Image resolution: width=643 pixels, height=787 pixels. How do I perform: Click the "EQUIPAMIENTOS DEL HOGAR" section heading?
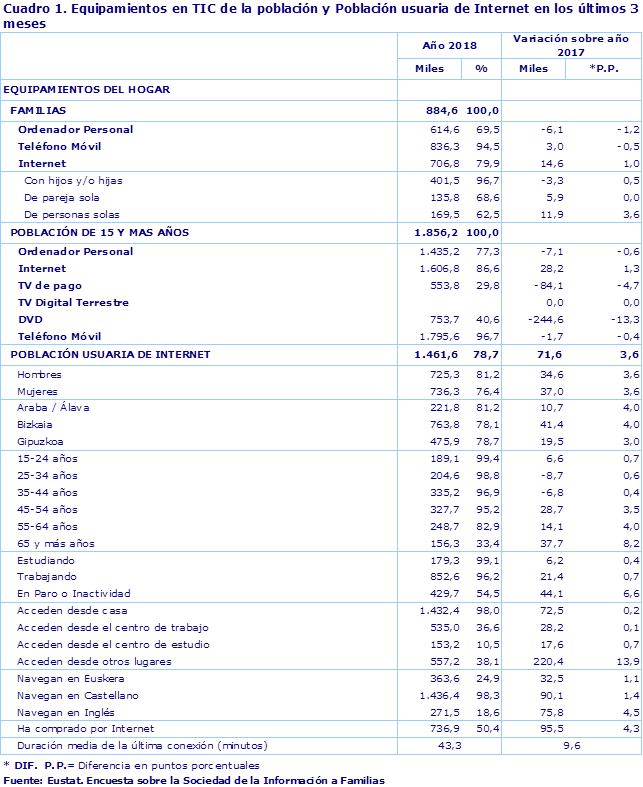point(87,89)
